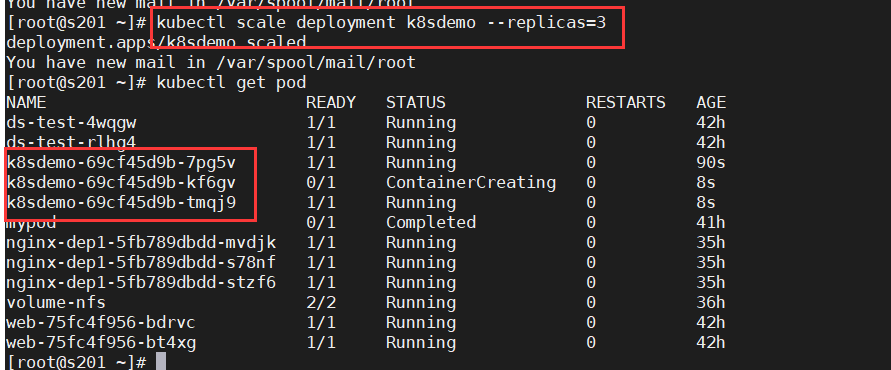Click the RESTARTS column header

pos(626,103)
